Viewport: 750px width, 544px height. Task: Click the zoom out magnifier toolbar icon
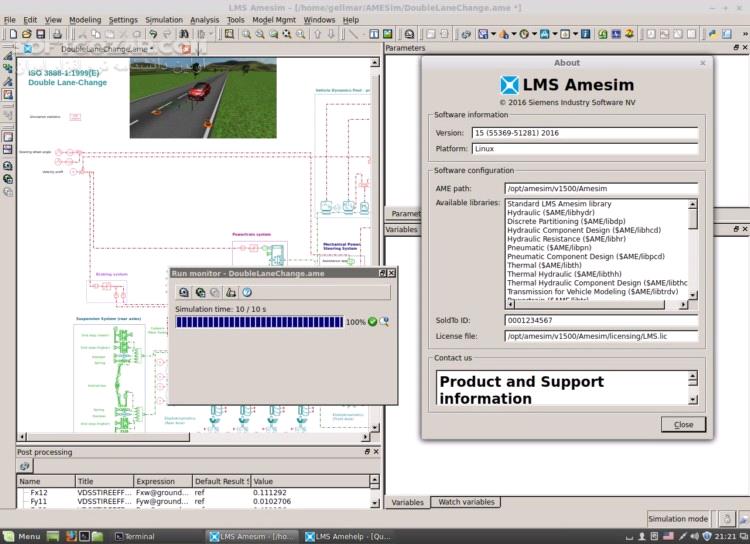260,34
